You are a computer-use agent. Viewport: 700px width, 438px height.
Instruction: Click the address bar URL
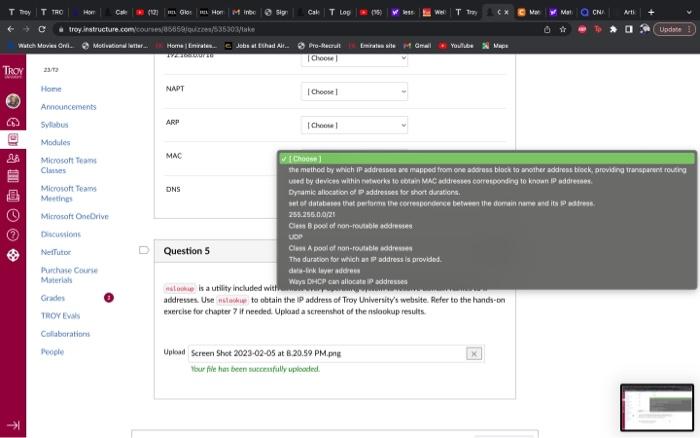162,29
